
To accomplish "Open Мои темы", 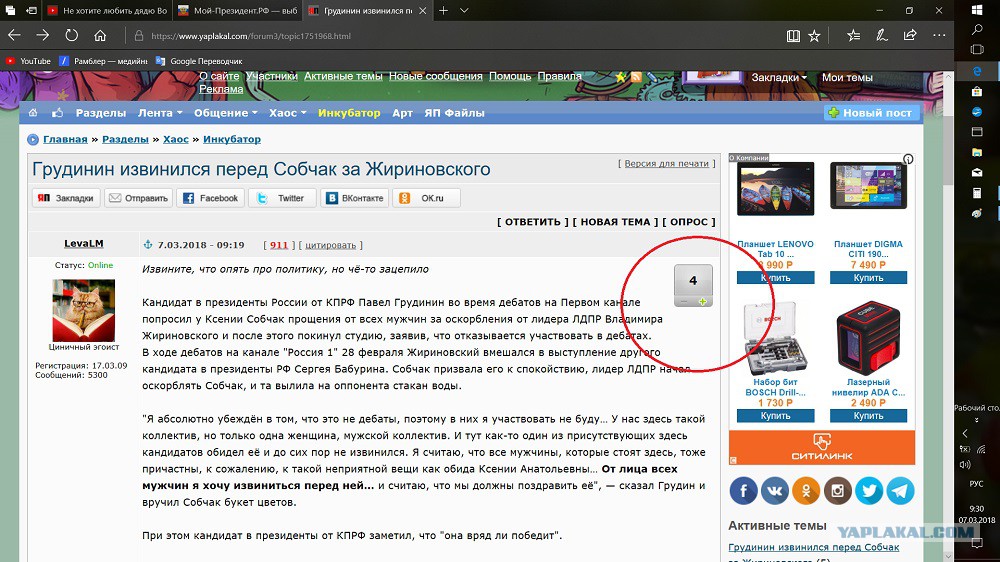I will [x=847, y=77].
